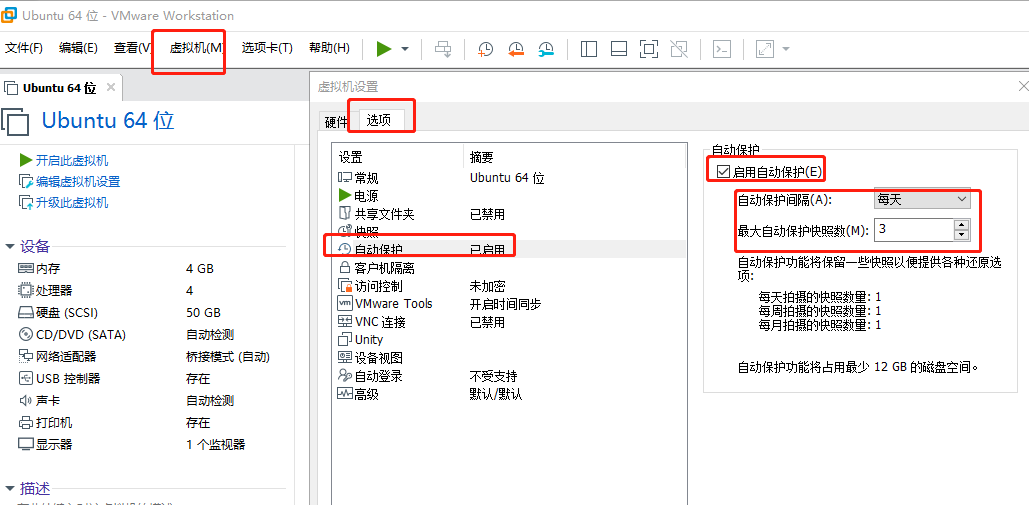The width and height of the screenshot is (1029, 505).
Task: Open the 虚拟机(M) menu
Action: point(197,48)
